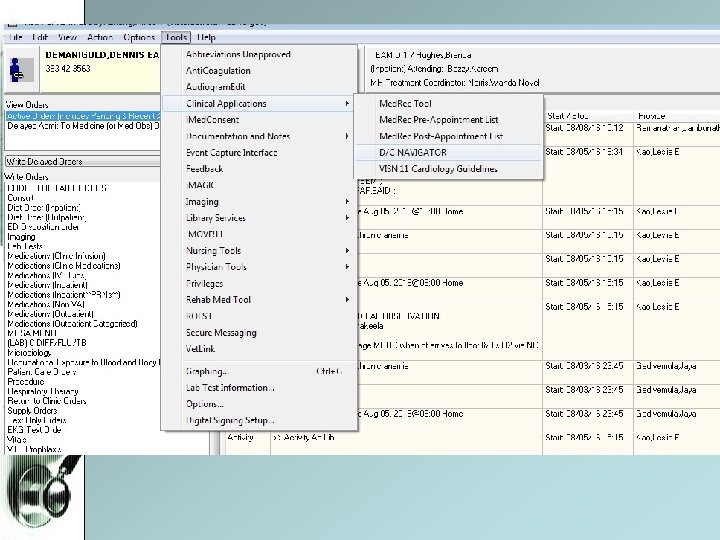Select Medications (Non VA) order type
Viewport: 720px width, 540px height.
pos(46,304)
